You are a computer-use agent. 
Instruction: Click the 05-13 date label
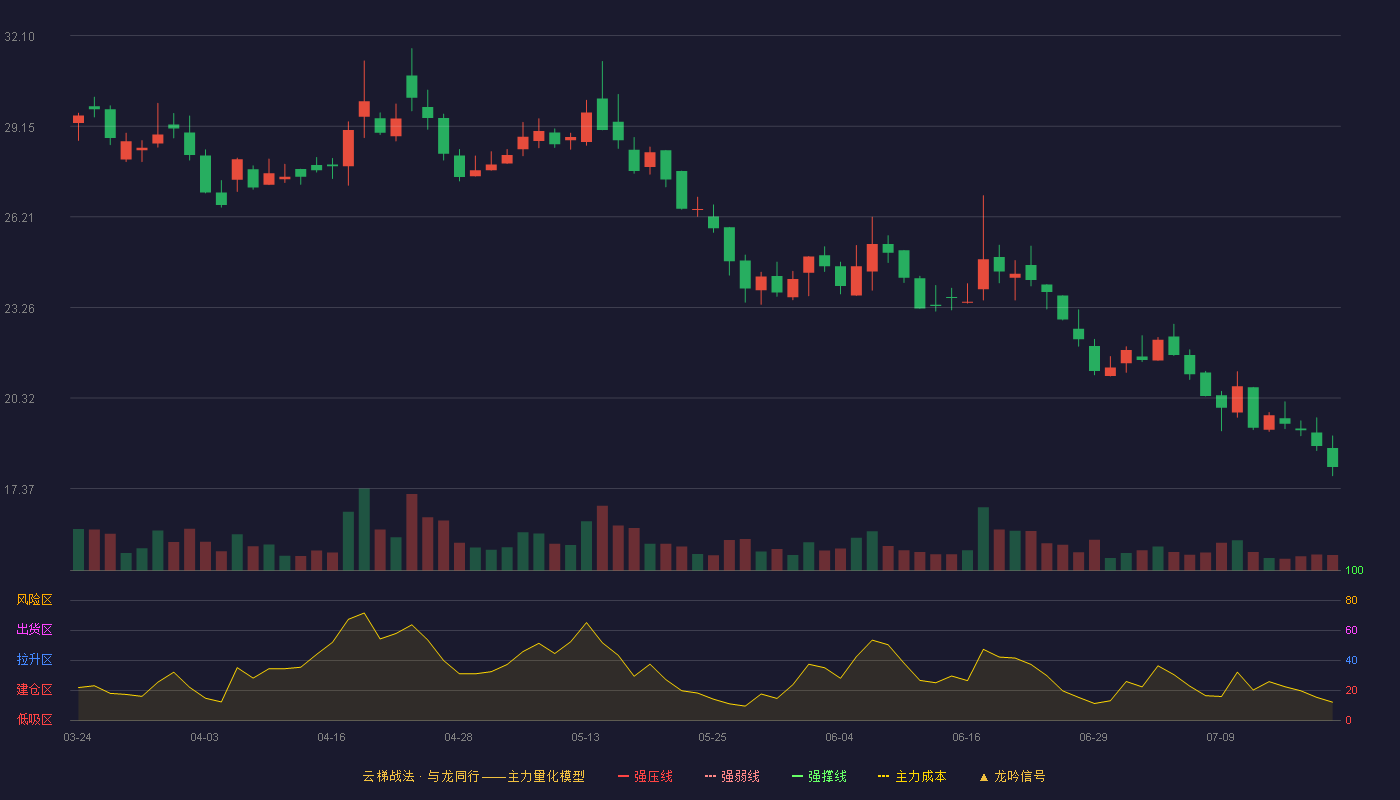586,737
